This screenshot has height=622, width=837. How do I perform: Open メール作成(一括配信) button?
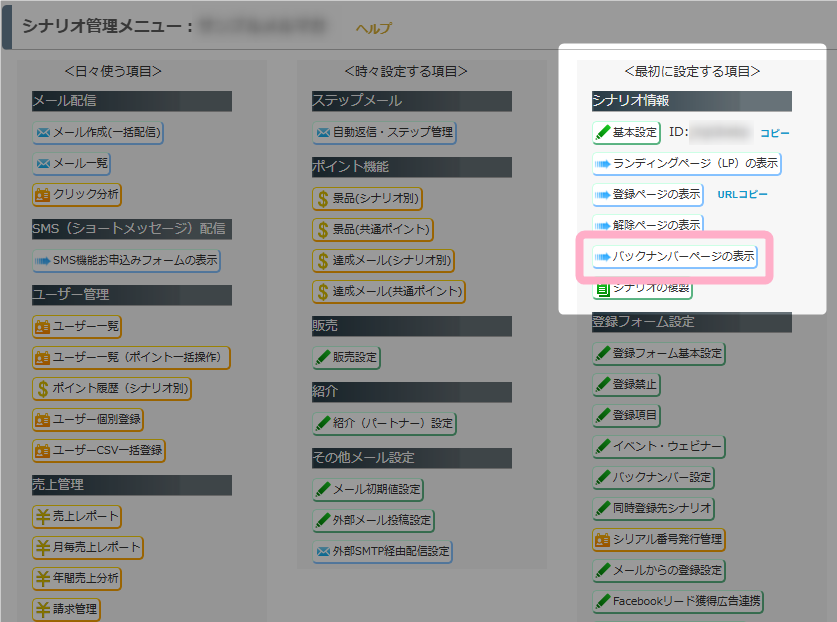(x=98, y=132)
